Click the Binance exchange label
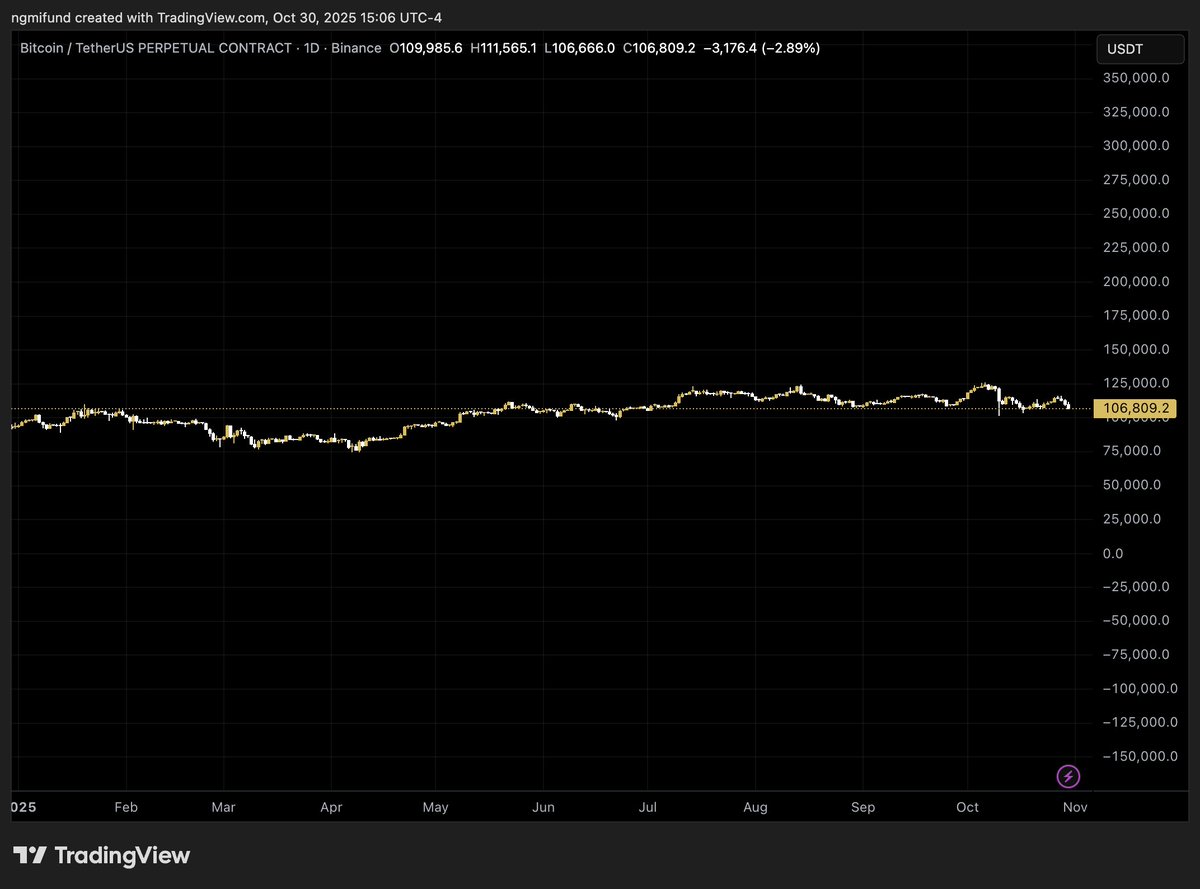1200x889 pixels. 358,48
